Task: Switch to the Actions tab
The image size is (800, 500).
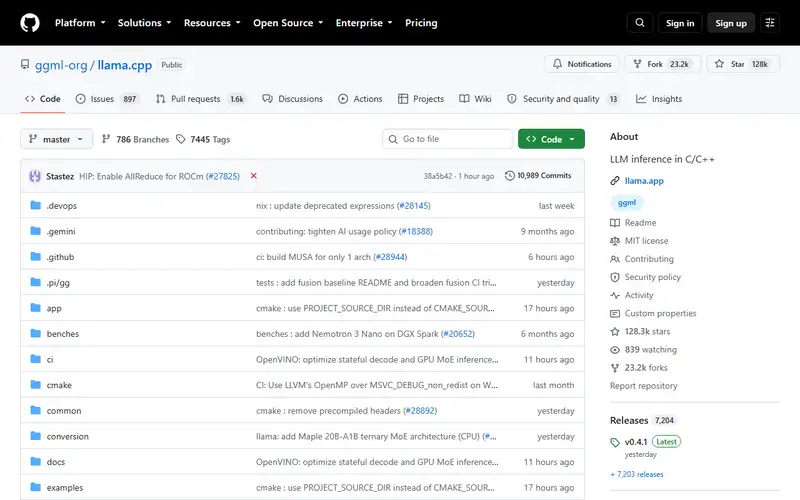Action: coord(360,99)
